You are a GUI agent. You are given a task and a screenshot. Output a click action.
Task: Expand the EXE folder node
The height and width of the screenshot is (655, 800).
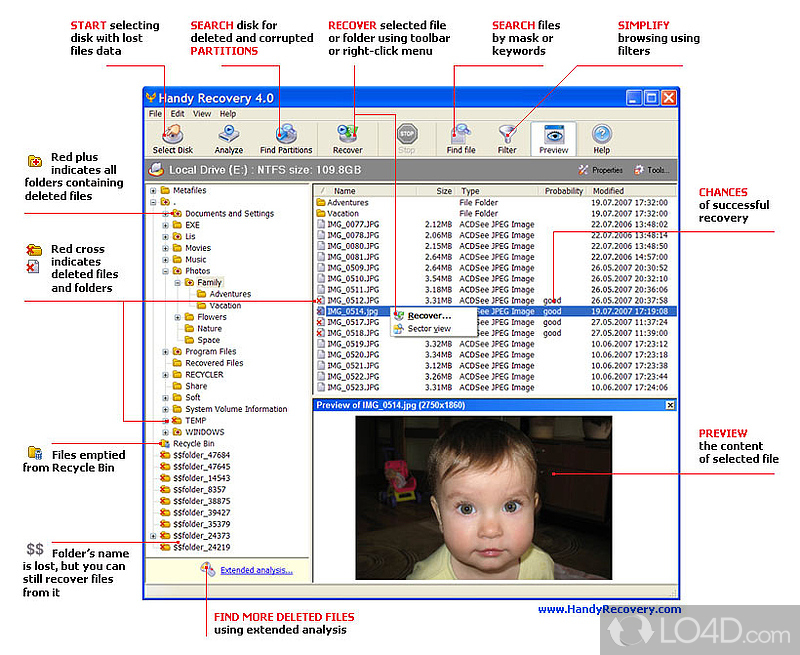(x=165, y=225)
